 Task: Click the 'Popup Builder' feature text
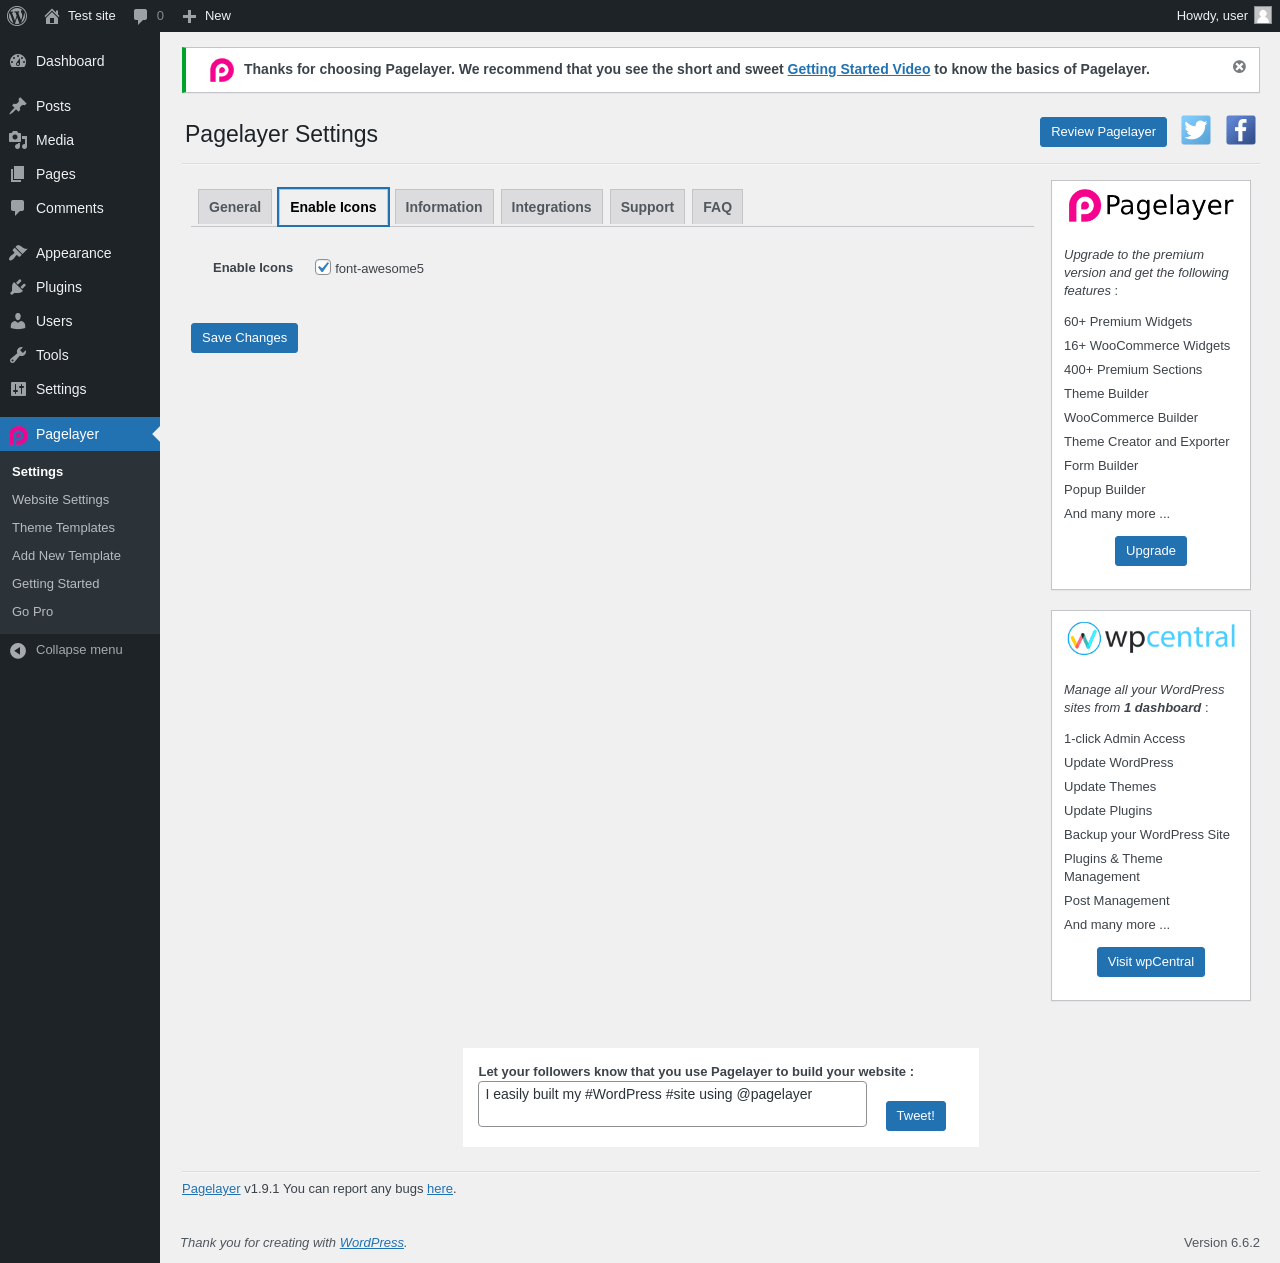1105,490
